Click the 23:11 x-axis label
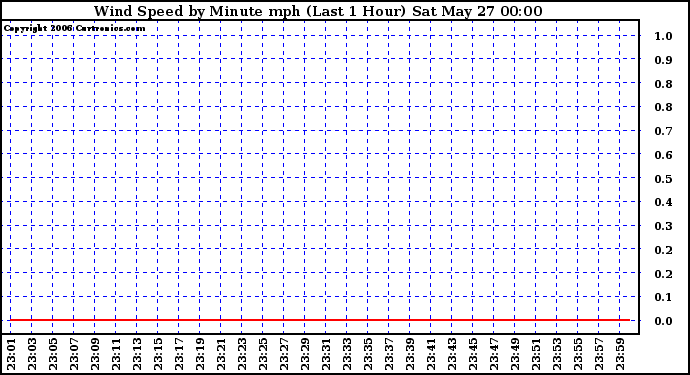690x375 pixels. point(116,354)
